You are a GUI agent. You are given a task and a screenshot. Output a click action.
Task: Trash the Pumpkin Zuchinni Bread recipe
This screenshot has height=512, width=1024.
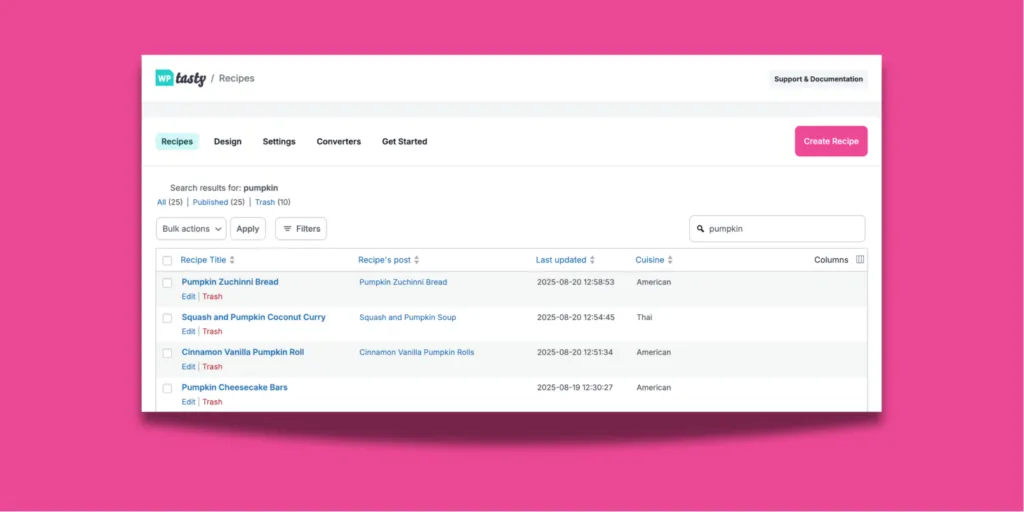(x=212, y=296)
